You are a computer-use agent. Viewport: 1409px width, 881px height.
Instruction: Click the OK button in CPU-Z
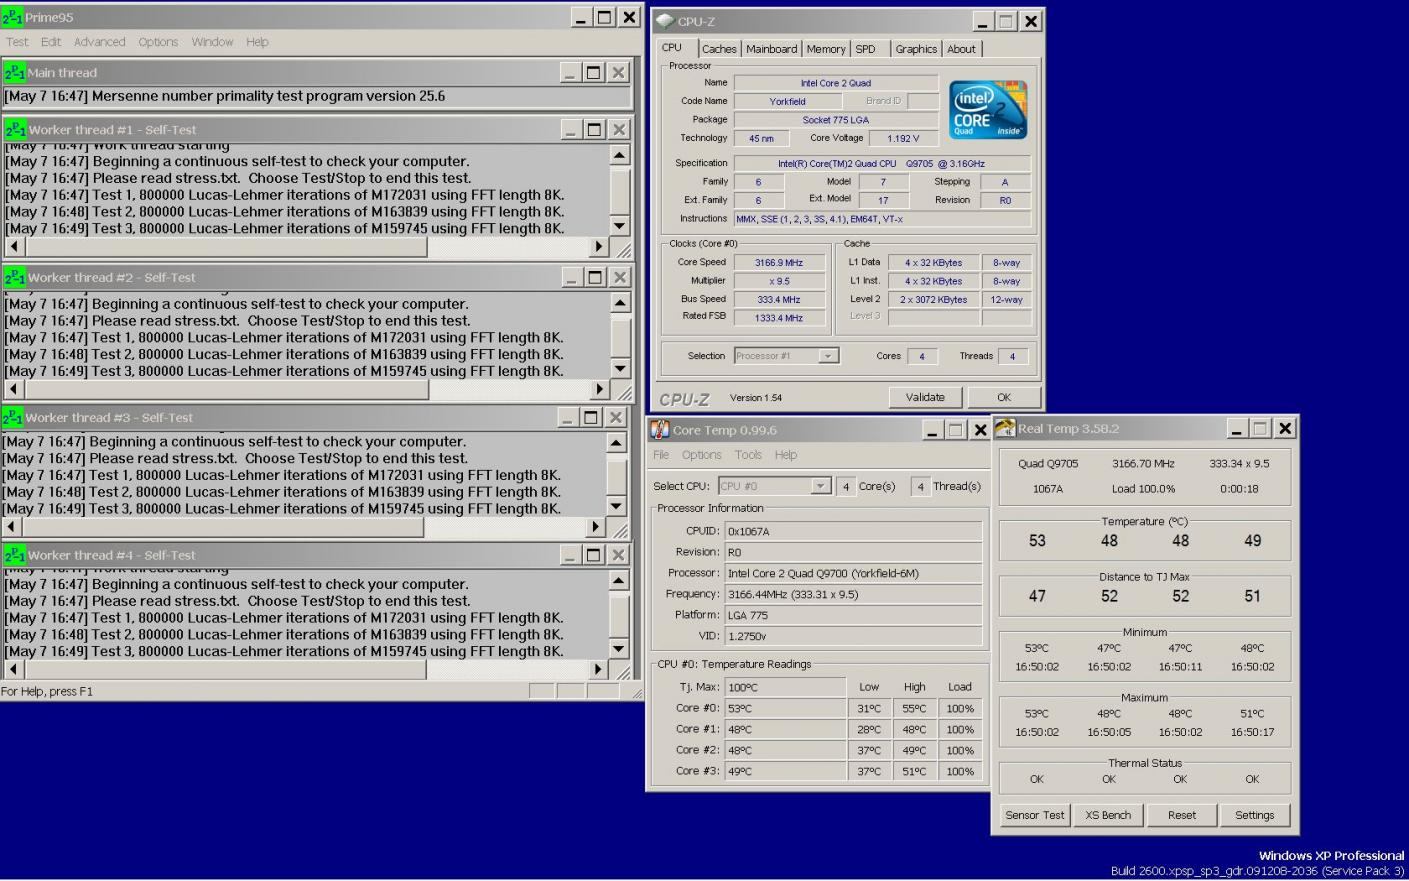click(1004, 397)
